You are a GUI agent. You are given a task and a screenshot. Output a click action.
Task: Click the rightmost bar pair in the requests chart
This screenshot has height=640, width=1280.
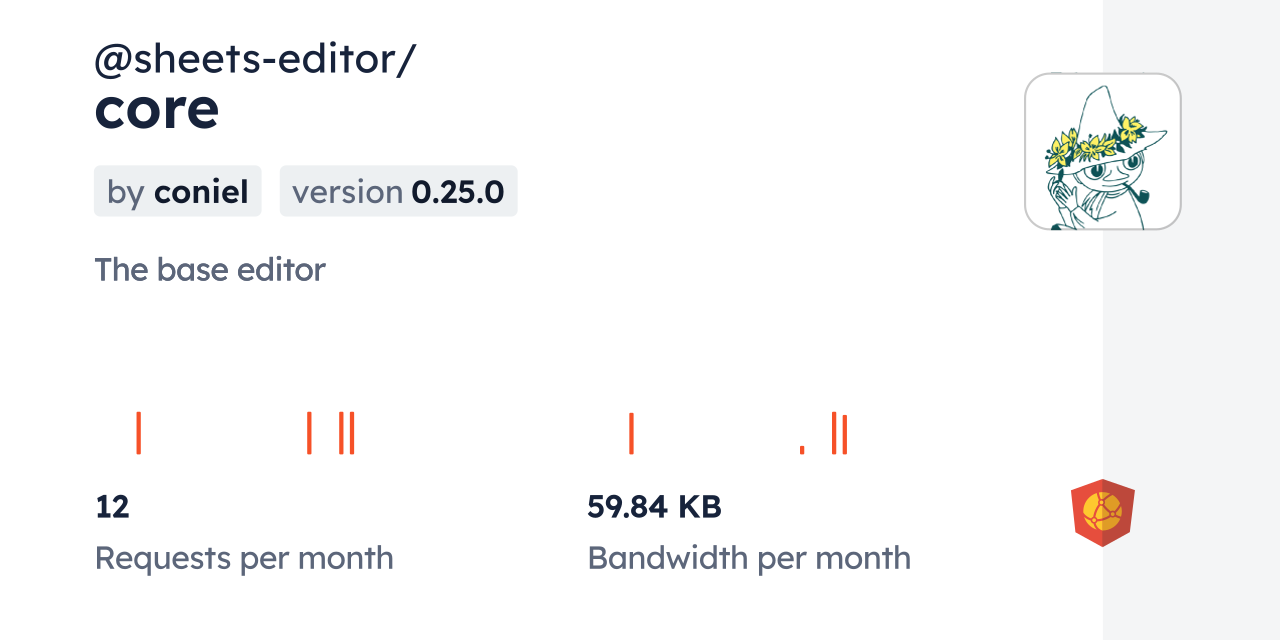tap(347, 433)
